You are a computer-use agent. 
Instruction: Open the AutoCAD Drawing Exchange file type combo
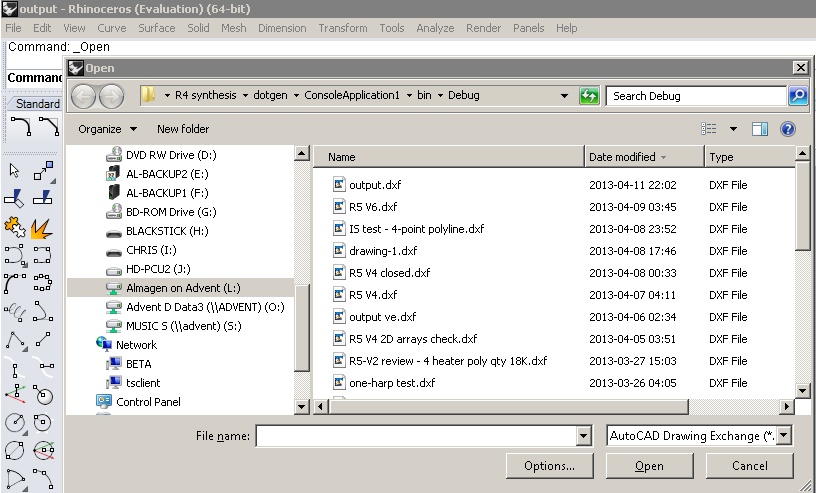[x=699, y=436]
